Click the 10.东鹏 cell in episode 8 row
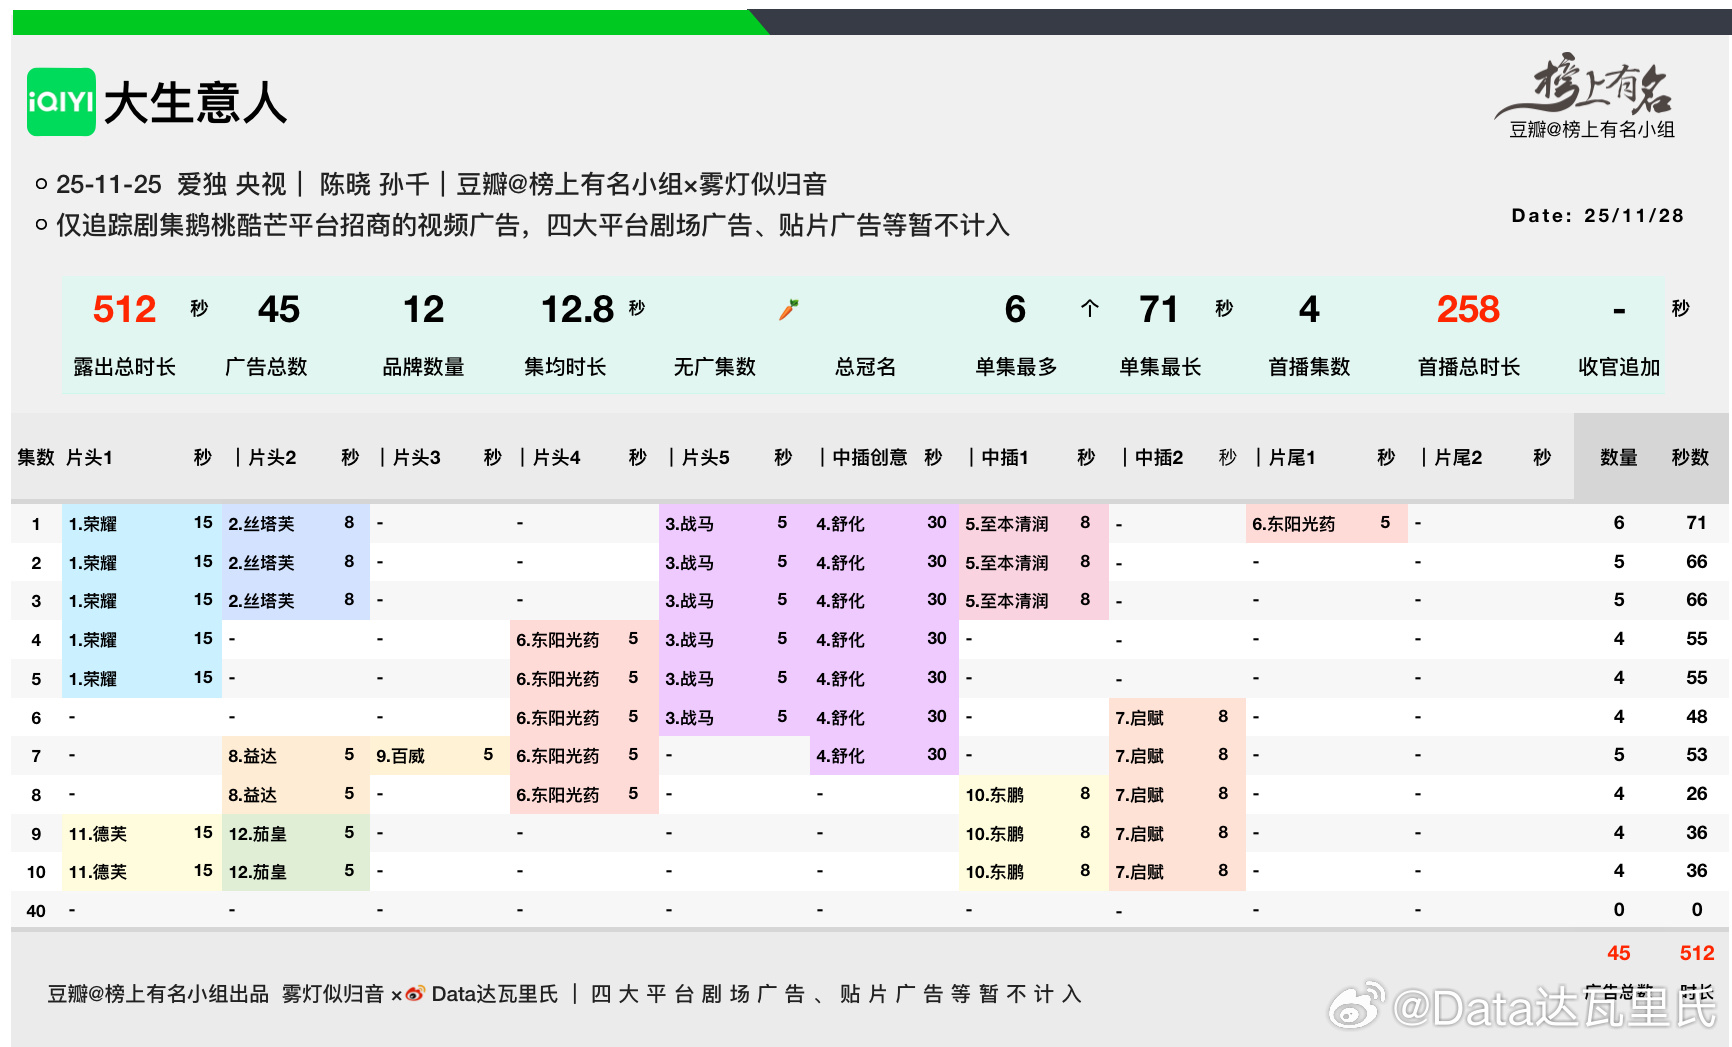The width and height of the screenshot is (1732, 1047). pos(1034,794)
